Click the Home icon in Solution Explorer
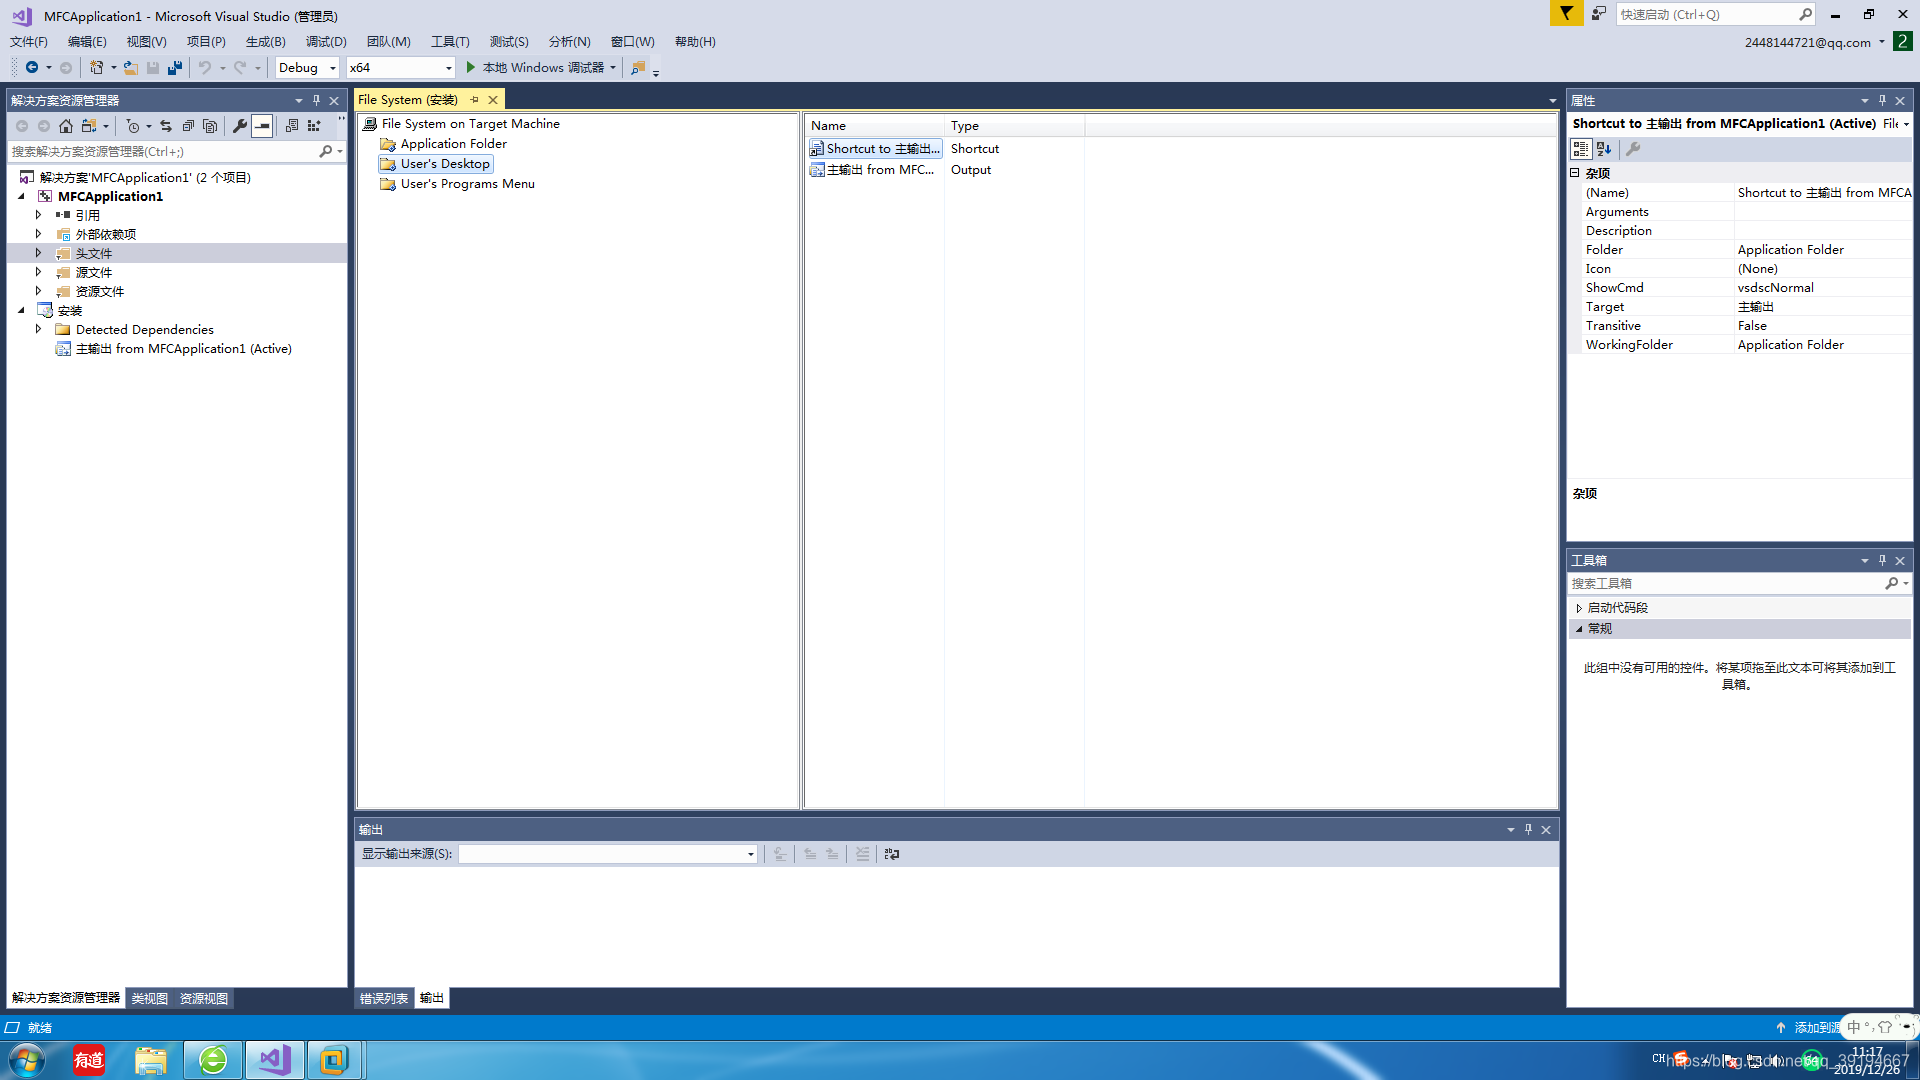The width and height of the screenshot is (1920, 1080). click(66, 126)
